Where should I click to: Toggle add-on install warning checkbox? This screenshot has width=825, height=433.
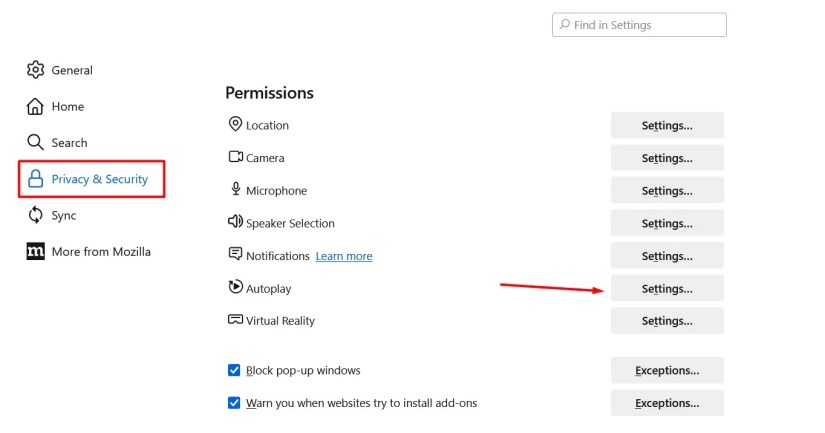pyautogui.click(x=234, y=403)
